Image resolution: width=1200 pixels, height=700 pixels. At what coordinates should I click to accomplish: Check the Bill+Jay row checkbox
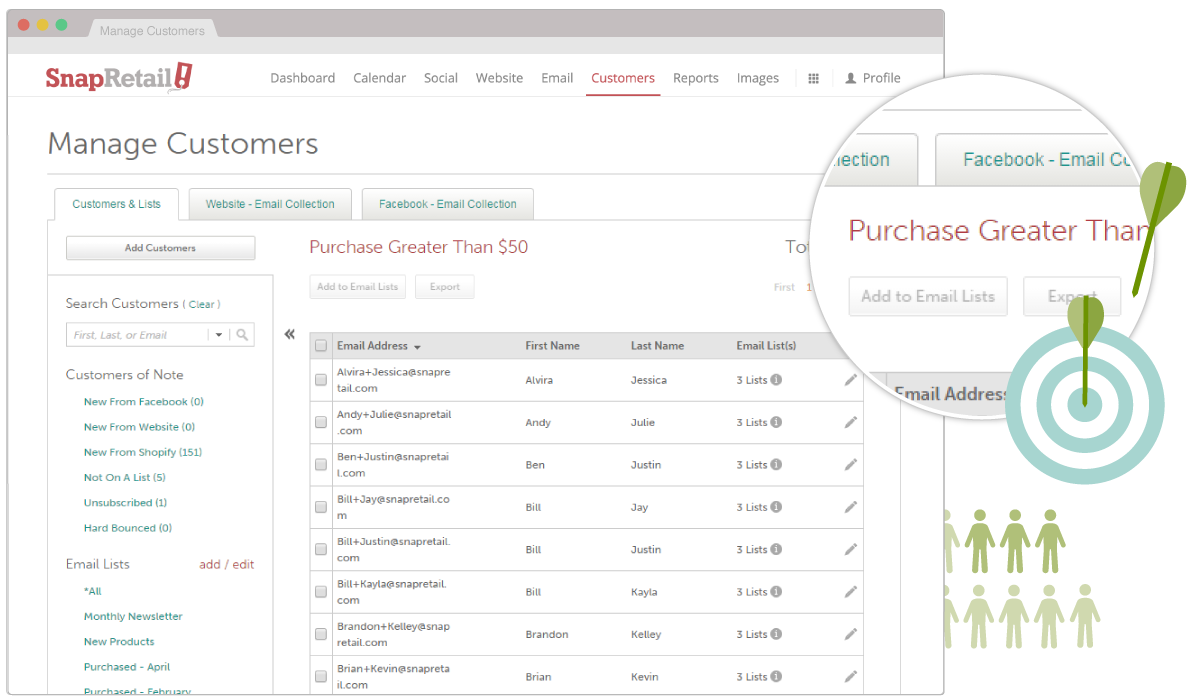(x=321, y=507)
